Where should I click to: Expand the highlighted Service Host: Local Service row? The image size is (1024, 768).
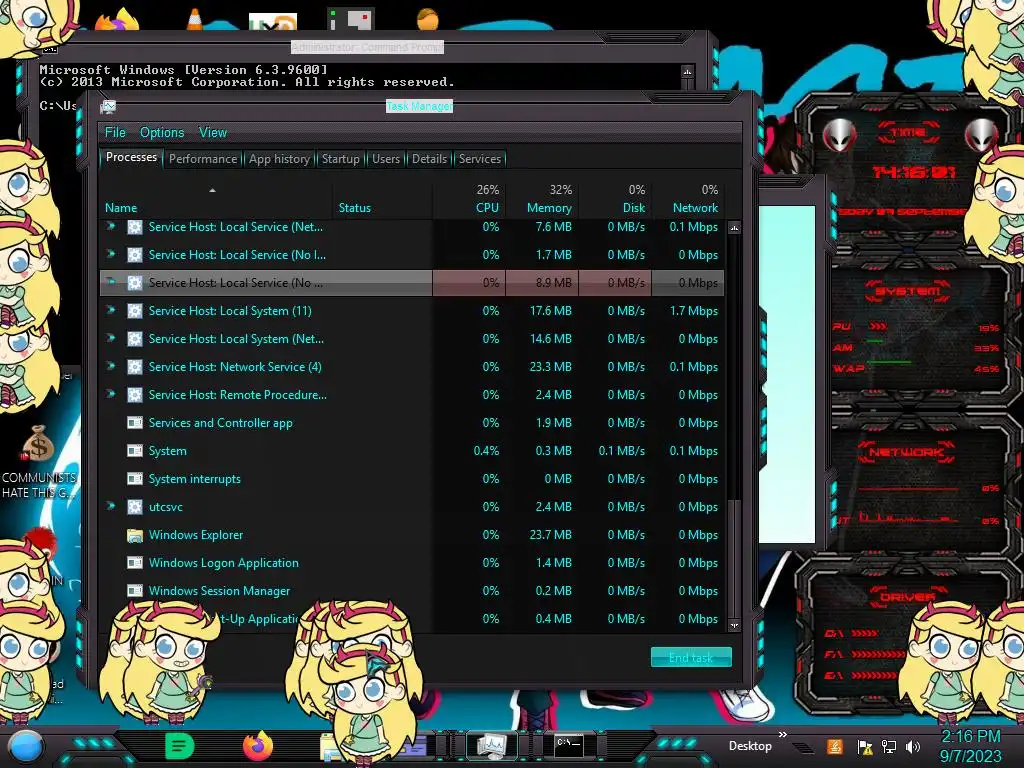tap(111, 282)
